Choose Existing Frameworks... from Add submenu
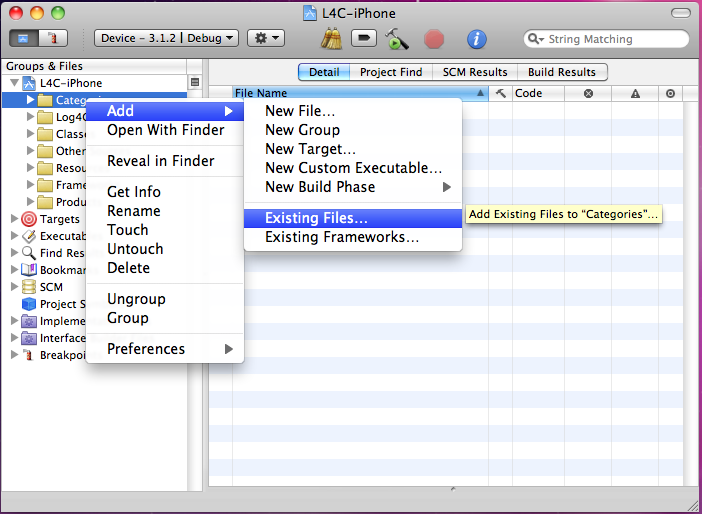This screenshot has height=514, width=702. click(x=353, y=237)
